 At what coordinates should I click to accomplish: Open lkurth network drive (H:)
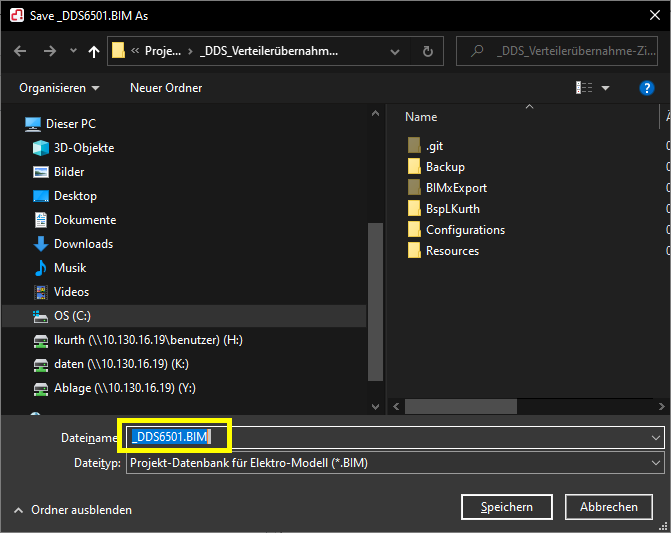click(x=148, y=340)
